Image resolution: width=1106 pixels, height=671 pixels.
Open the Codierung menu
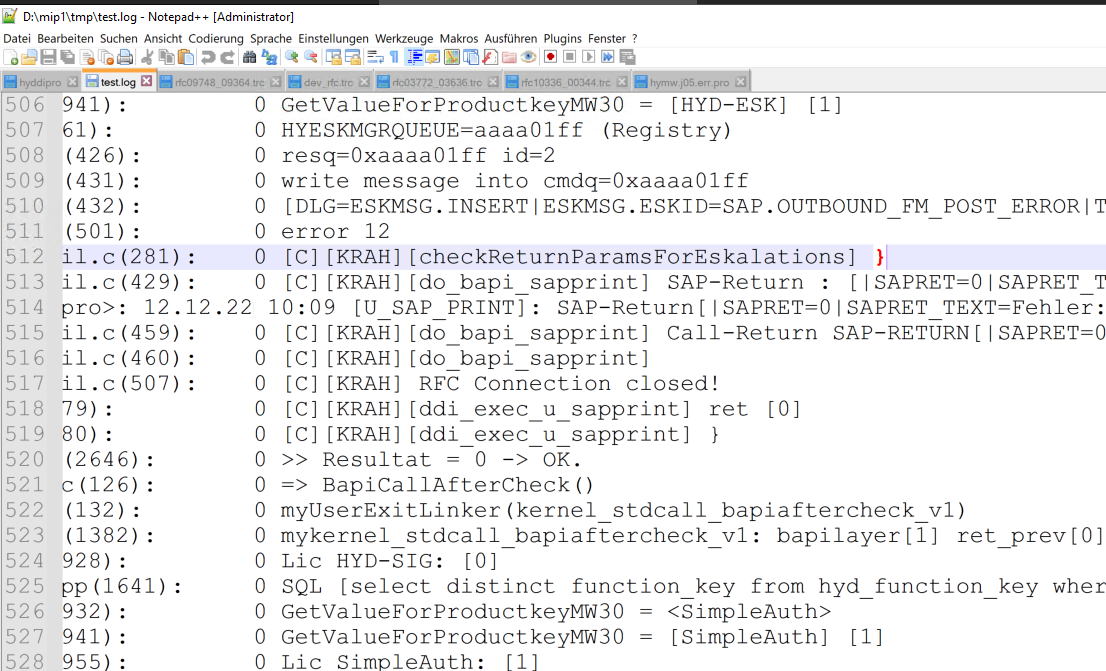tap(216, 38)
